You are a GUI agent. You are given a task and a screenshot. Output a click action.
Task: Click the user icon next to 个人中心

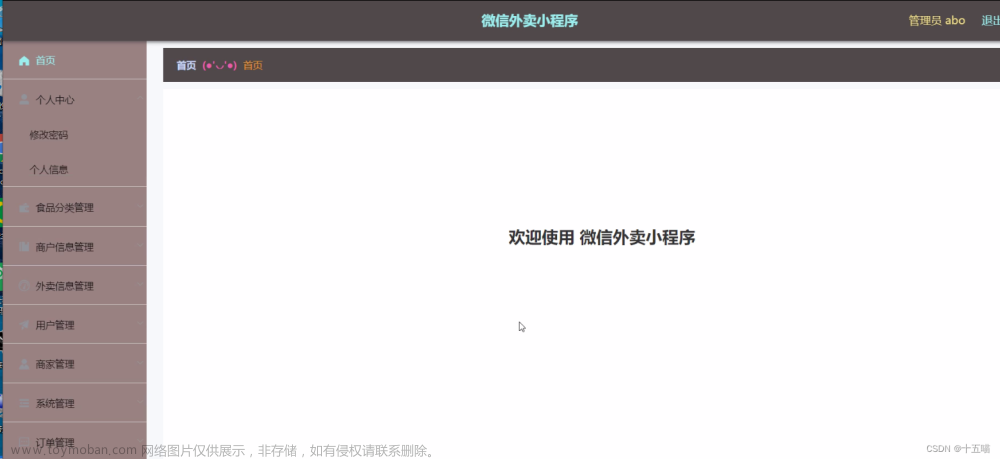24,99
